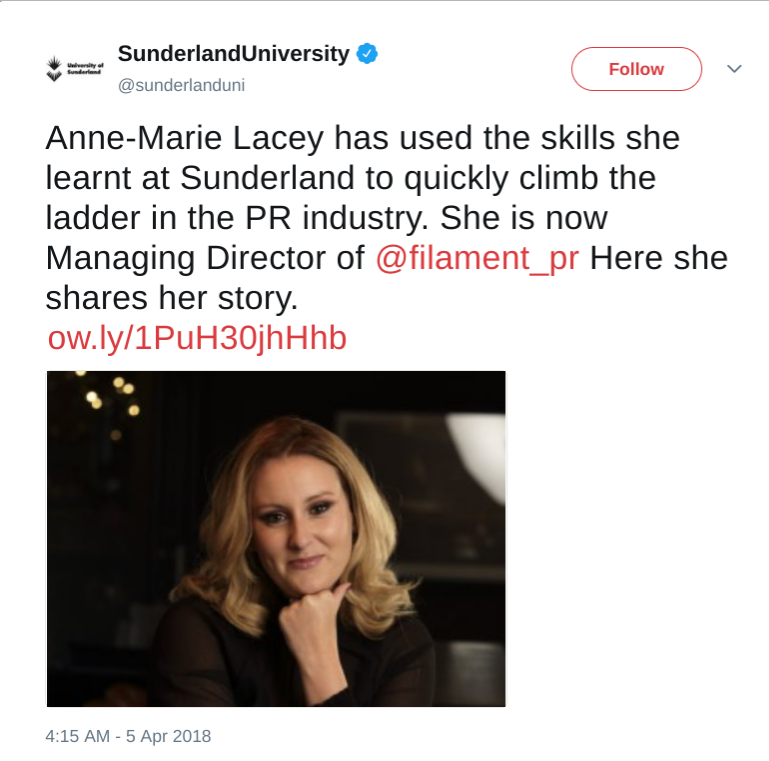Click the 4:15 AM time text

click(79, 736)
